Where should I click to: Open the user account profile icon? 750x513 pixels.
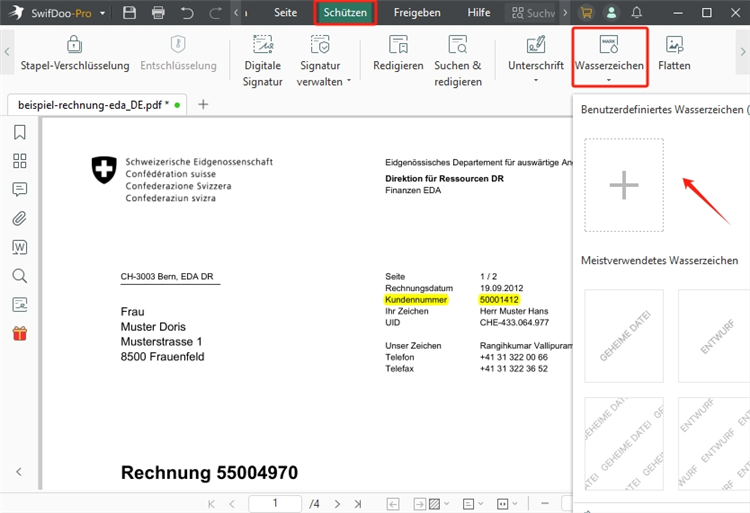tap(611, 12)
